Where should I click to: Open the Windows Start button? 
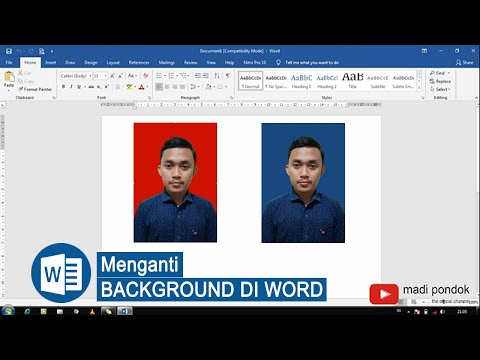point(8,311)
